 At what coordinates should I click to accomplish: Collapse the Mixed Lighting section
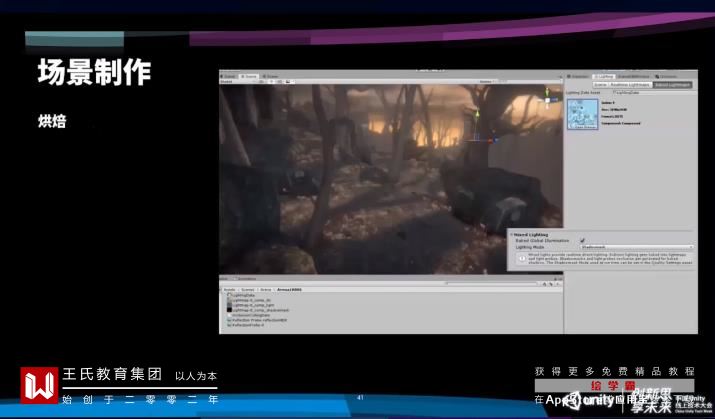coord(511,234)
